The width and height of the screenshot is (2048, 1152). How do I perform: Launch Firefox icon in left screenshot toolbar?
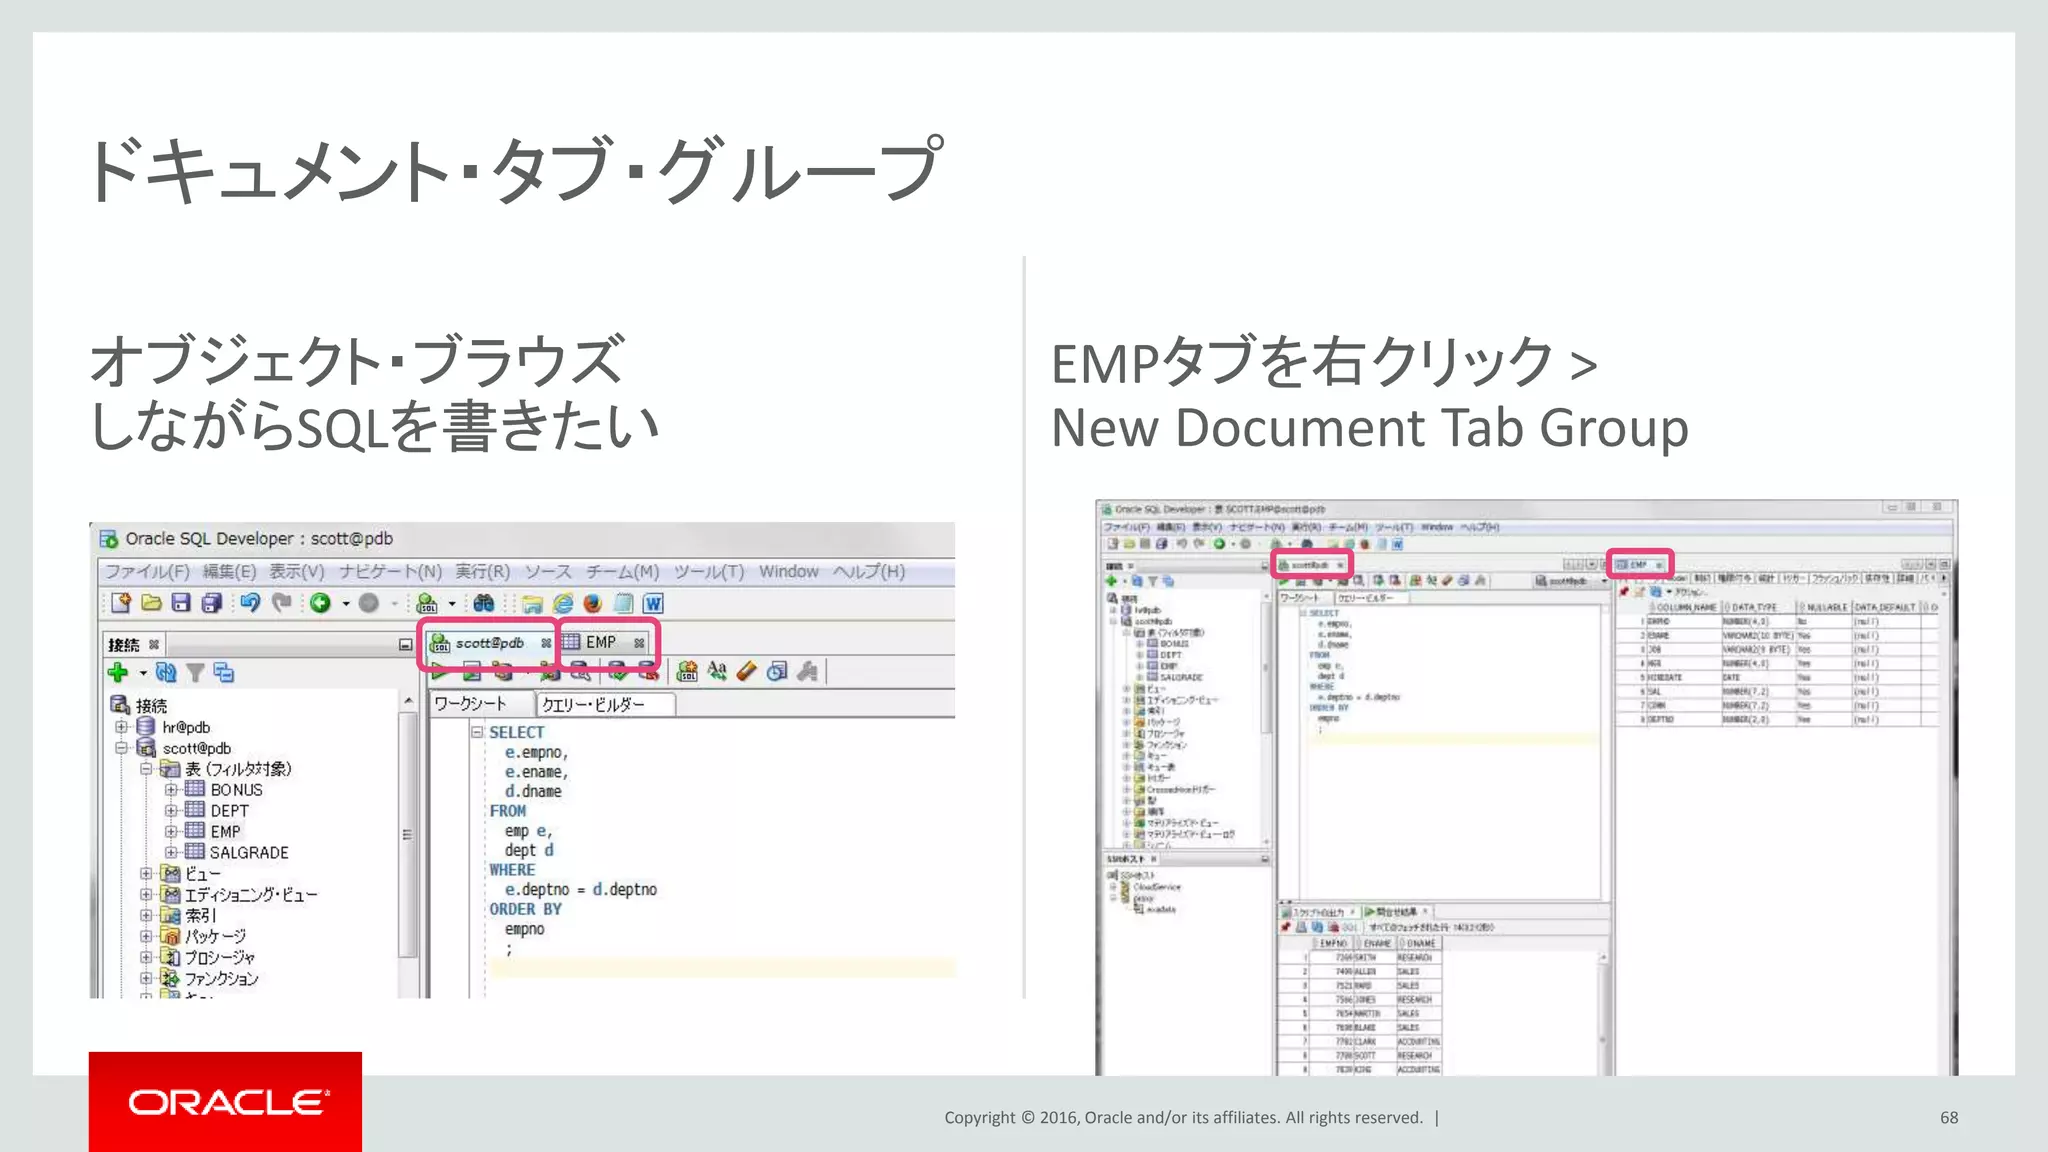coord(593,603)
